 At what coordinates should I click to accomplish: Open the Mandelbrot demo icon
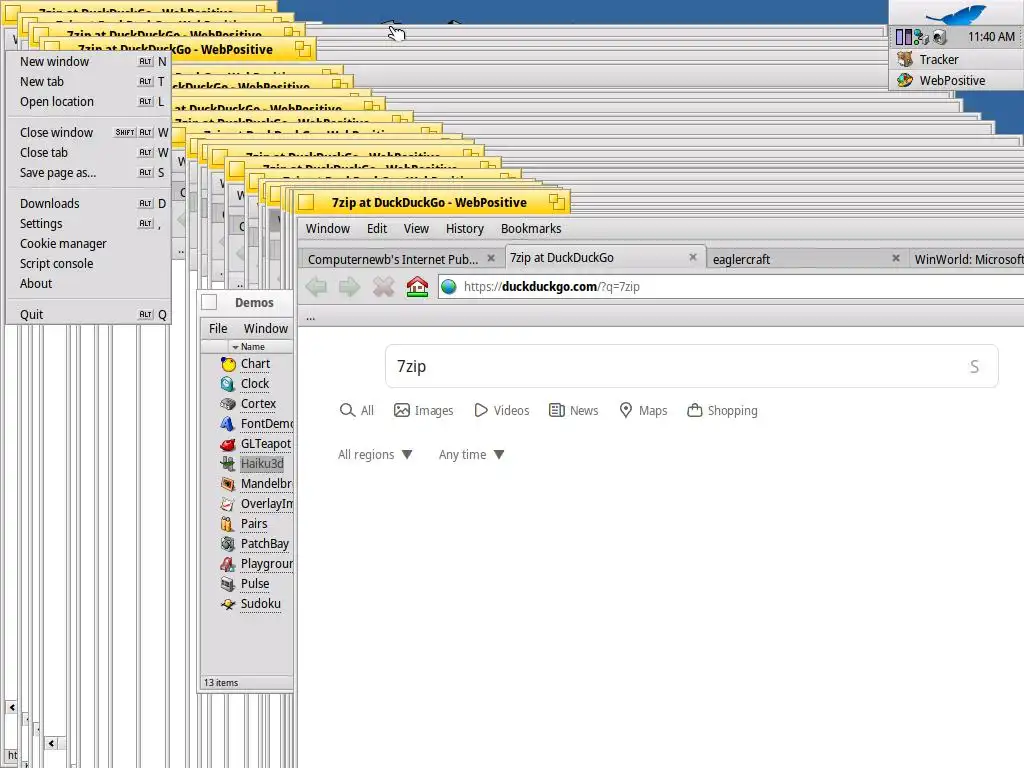[228, 484]
